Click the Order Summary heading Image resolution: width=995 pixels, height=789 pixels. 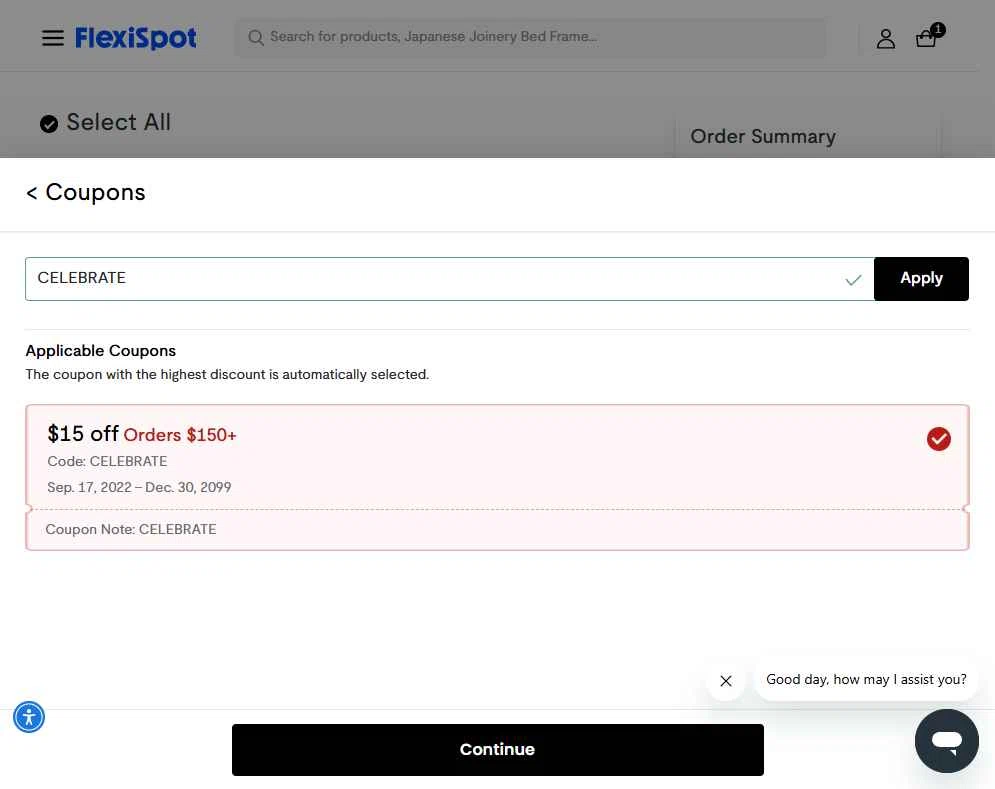[x=762, y=137]
